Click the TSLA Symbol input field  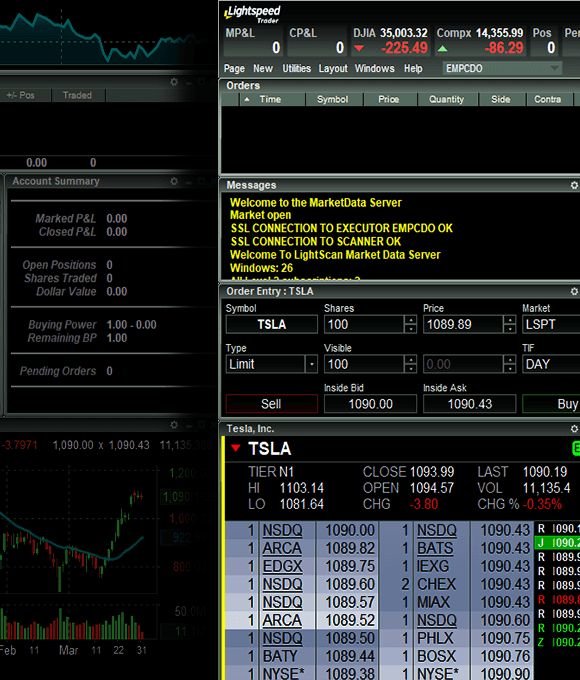pyautogui.click(x=272, y=324)
